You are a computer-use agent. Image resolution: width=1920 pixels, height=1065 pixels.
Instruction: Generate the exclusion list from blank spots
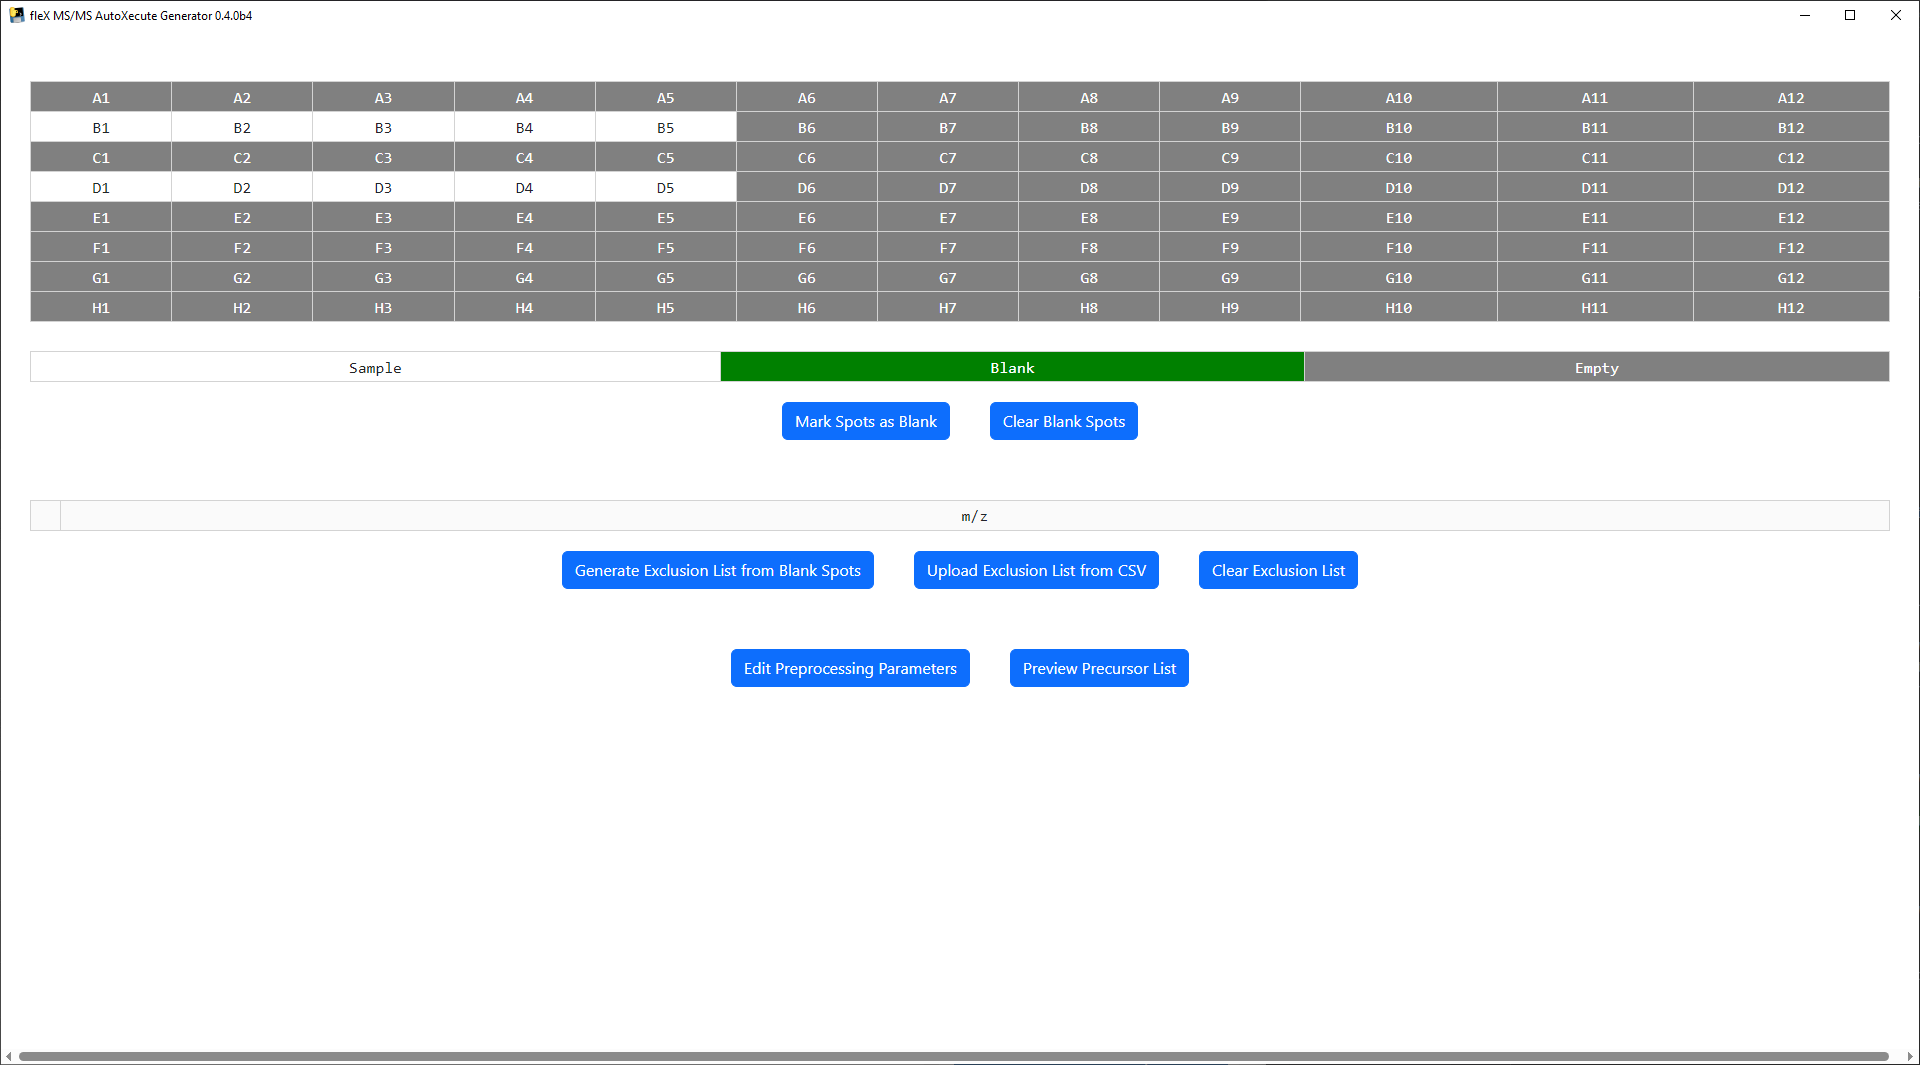coord(717,570)
